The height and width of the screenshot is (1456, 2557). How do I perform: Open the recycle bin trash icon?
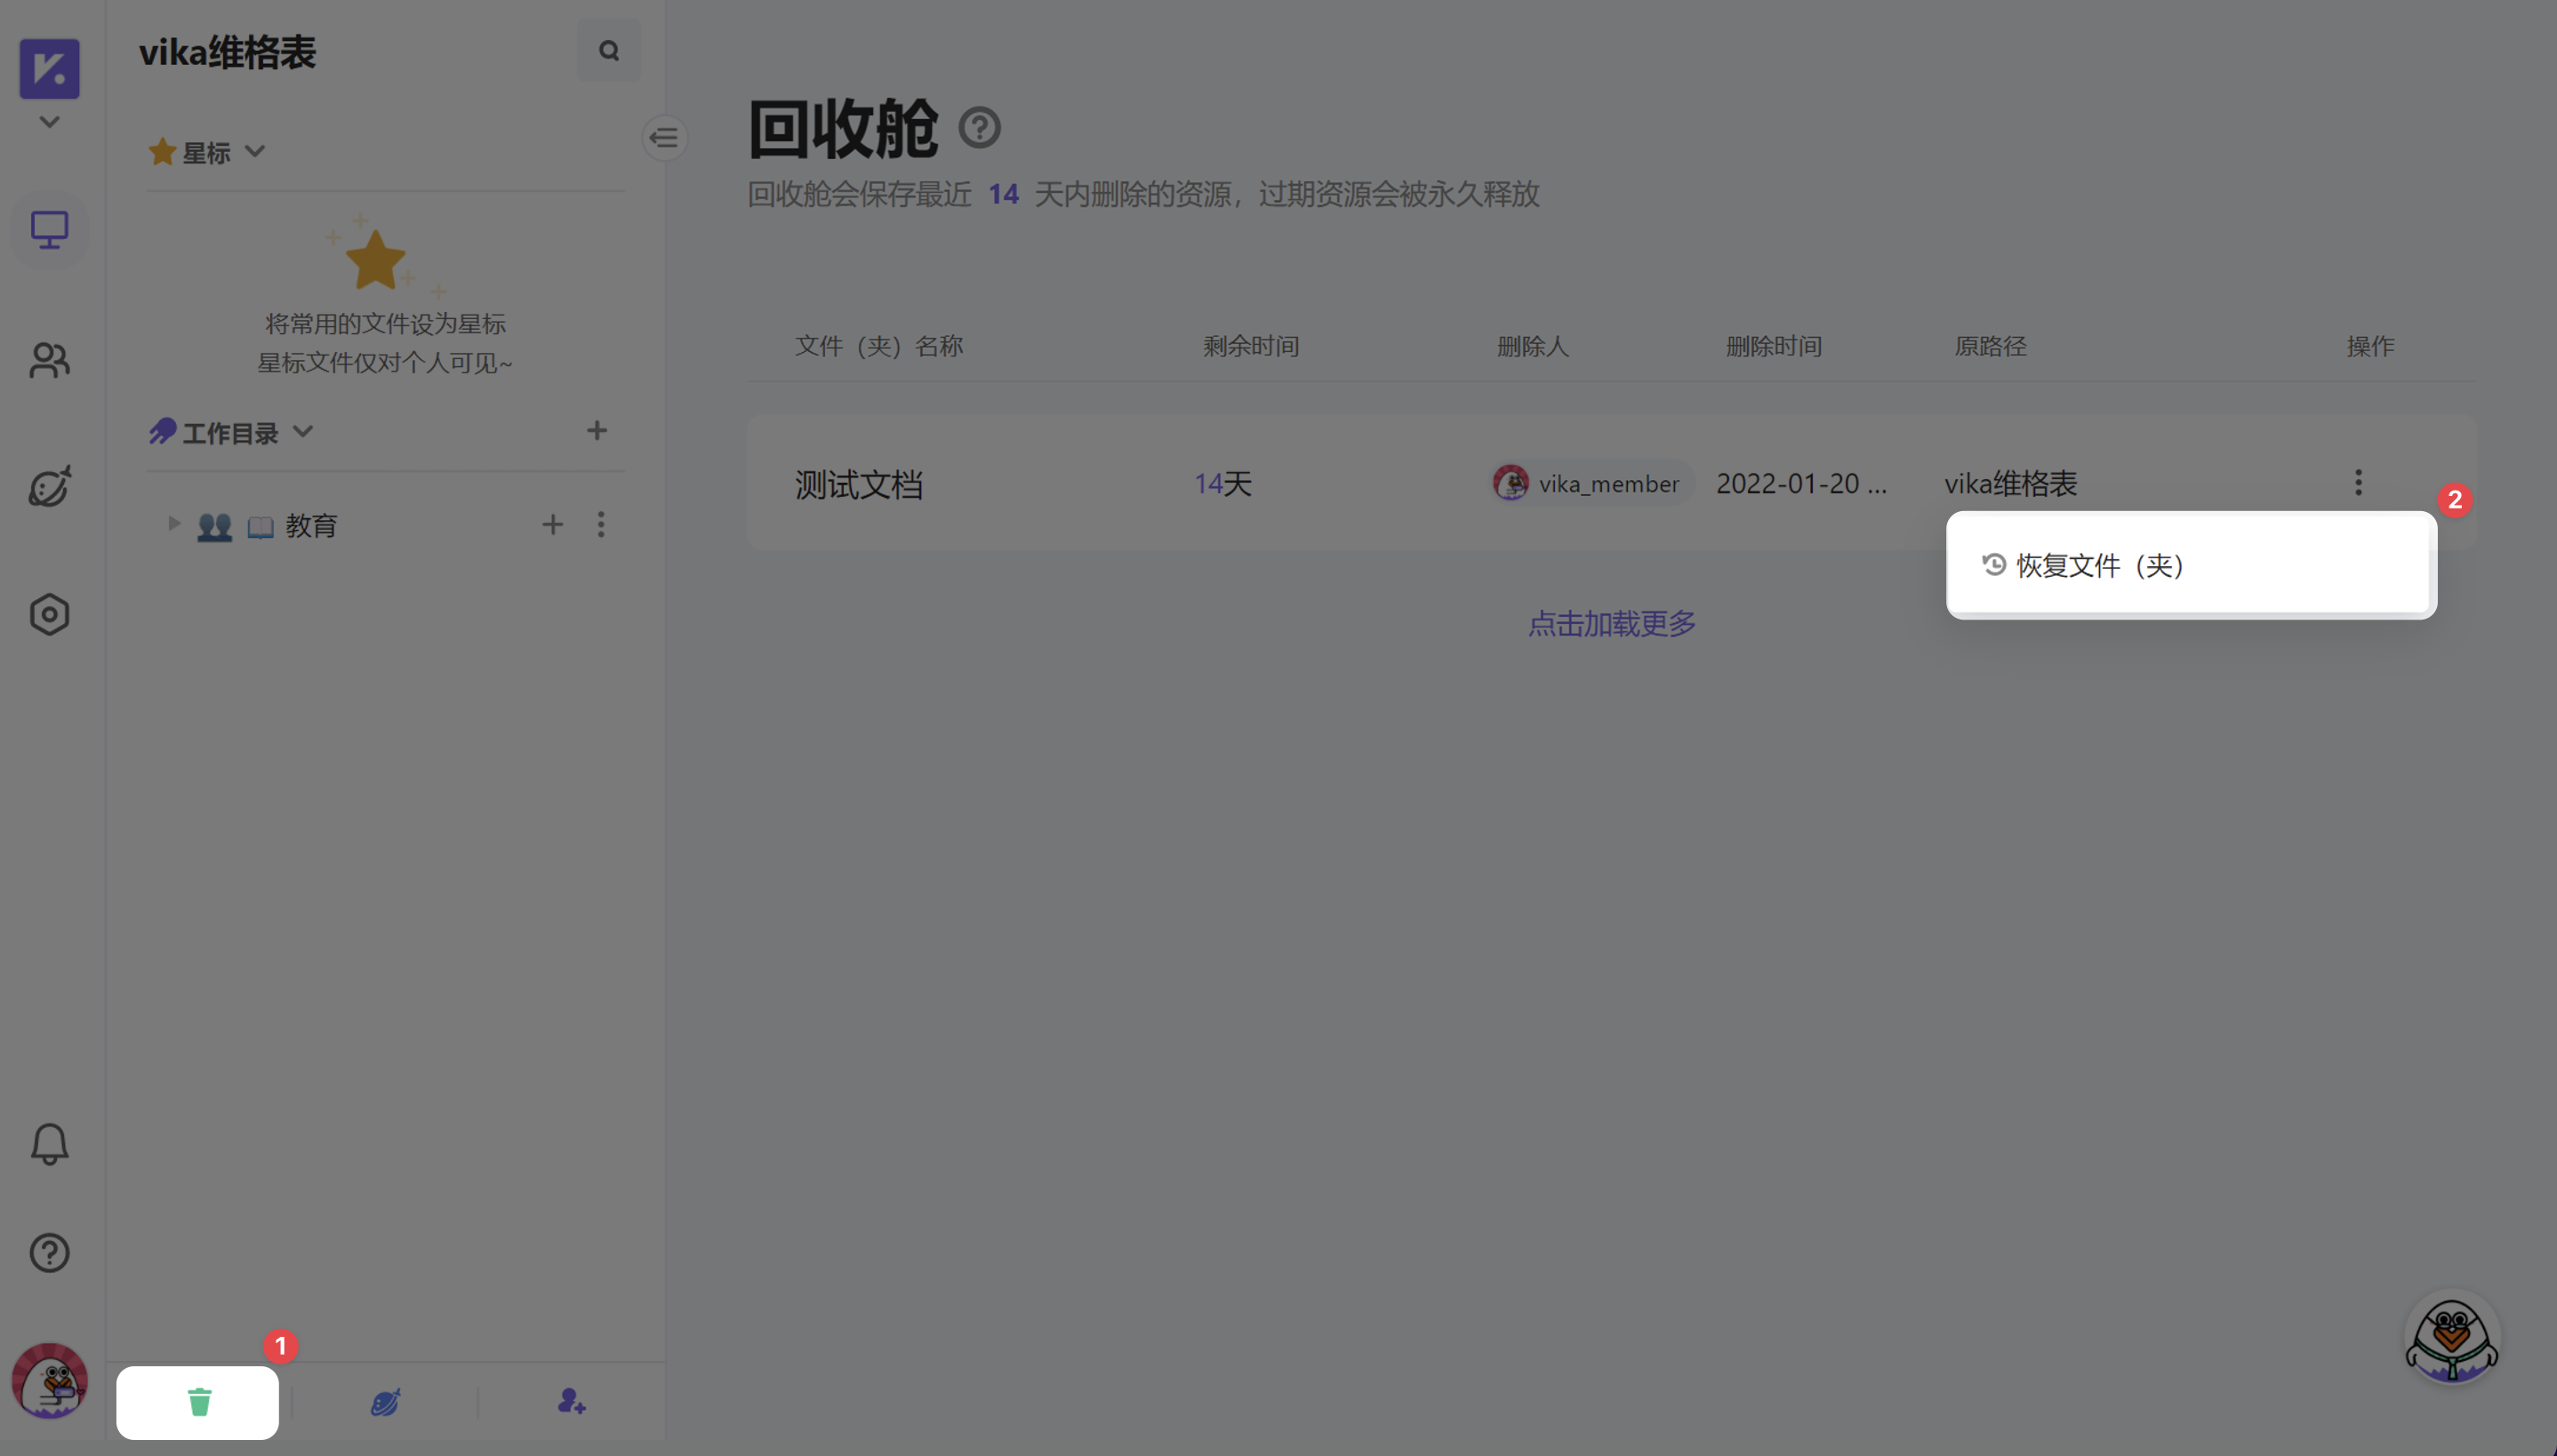(x=198, y=1402)
